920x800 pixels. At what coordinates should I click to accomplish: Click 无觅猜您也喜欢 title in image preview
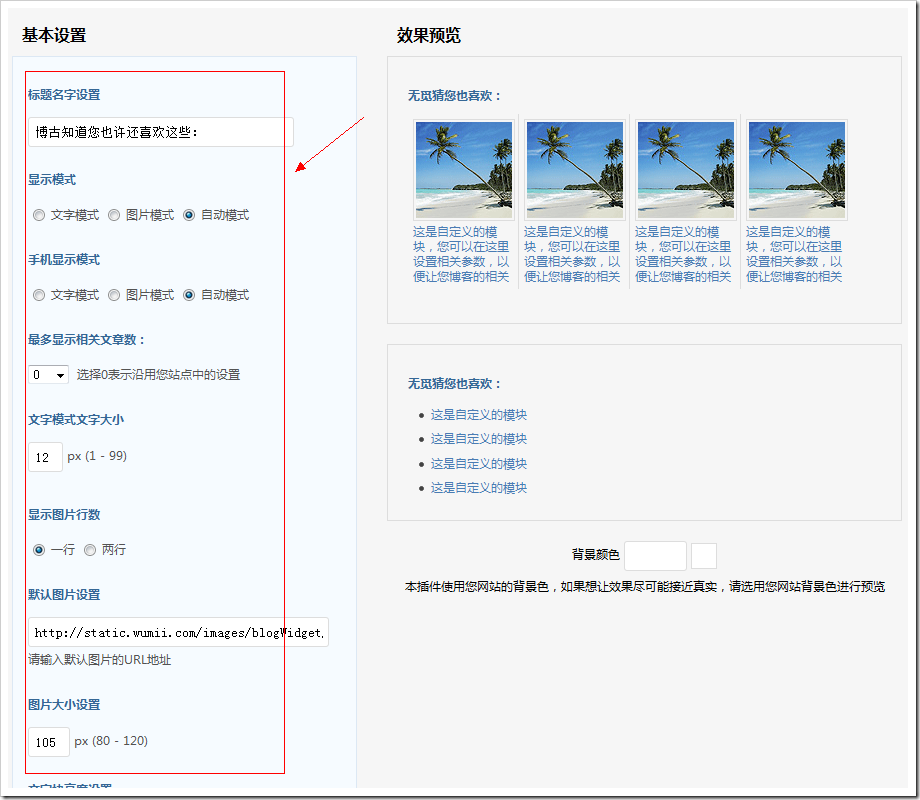point(455,96)
